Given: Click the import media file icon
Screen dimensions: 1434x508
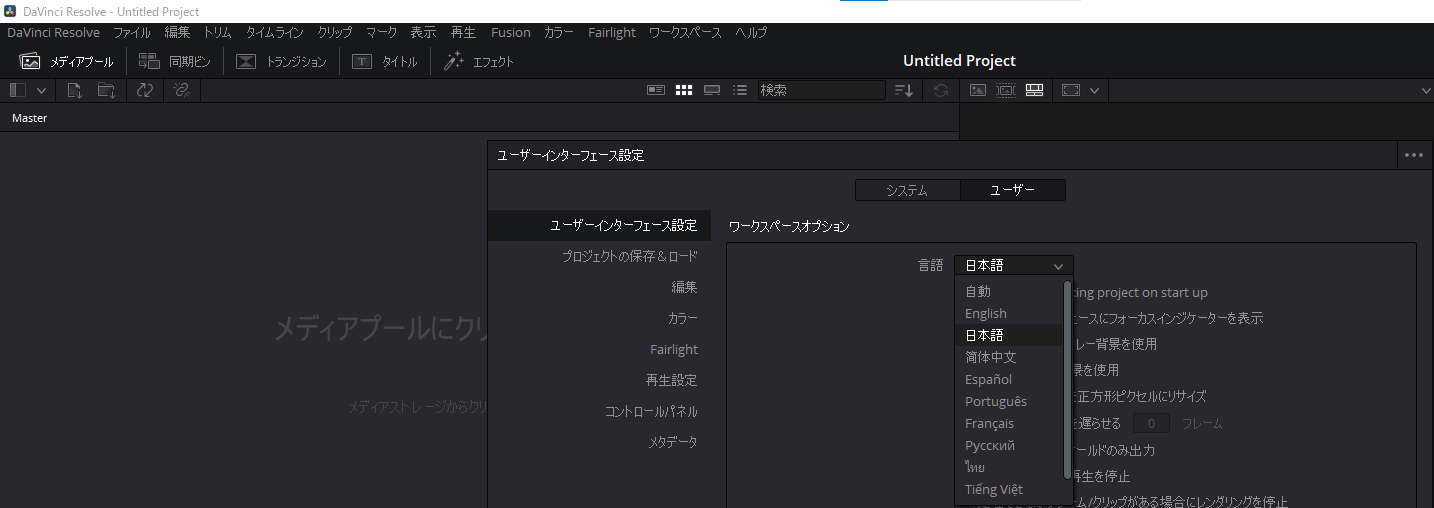Looking at the screenshot, I should point(75,90).
